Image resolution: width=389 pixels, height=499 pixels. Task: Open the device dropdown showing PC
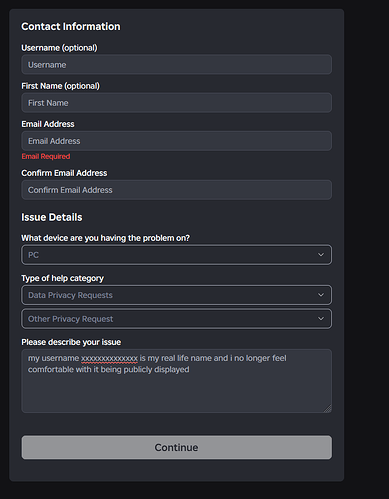(176, 255)
